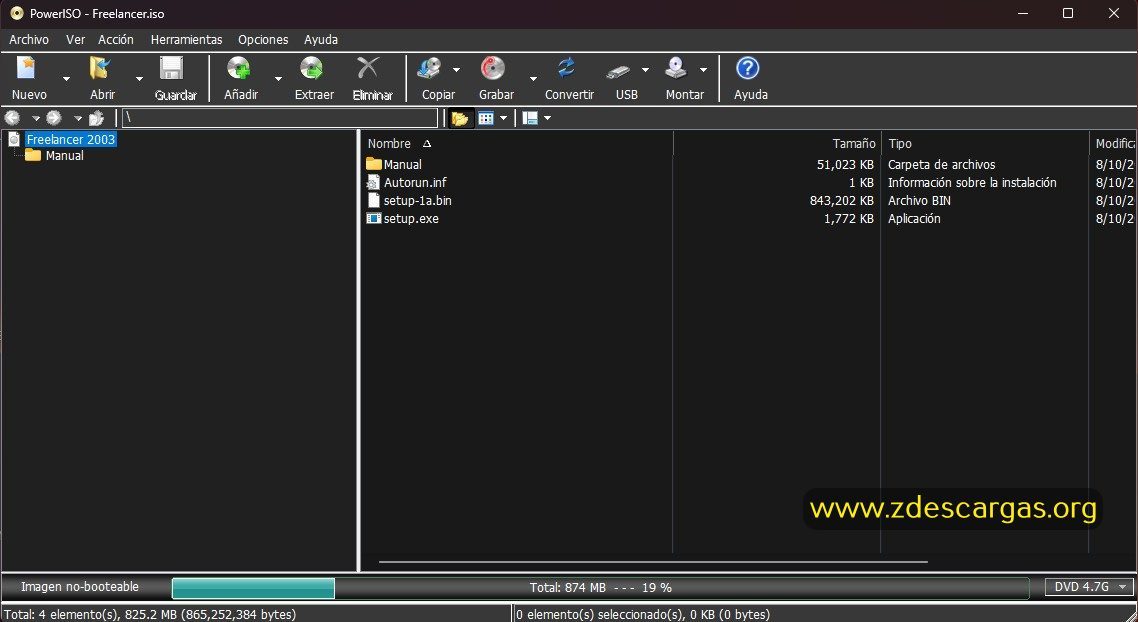Click the Total 4 elemento(s) status bar text

coord(150,615)
